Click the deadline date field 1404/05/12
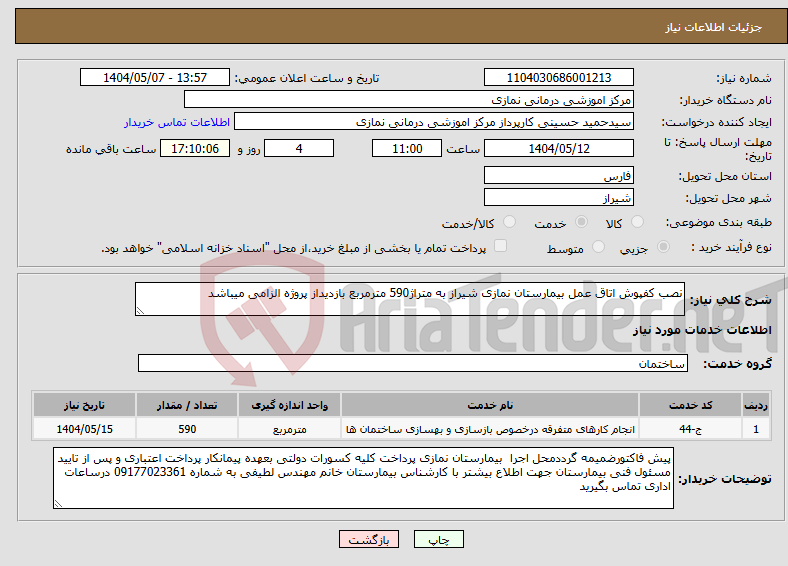 point(558,148)
